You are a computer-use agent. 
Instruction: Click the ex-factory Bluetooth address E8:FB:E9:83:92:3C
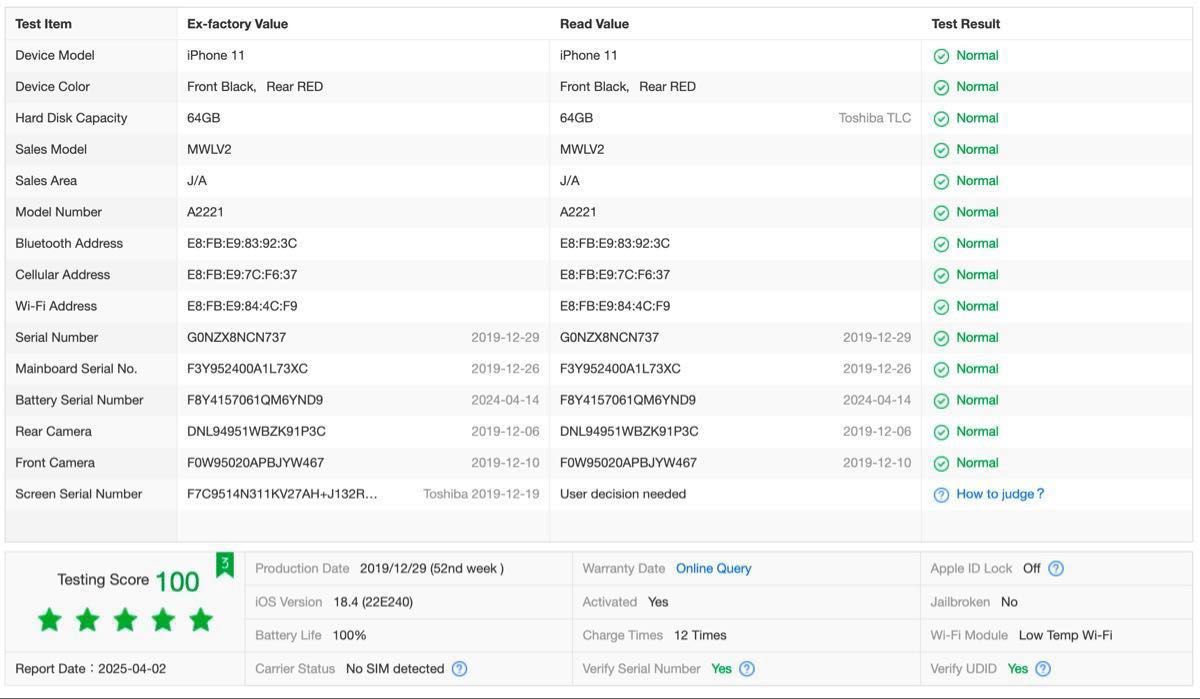point(242,244)
